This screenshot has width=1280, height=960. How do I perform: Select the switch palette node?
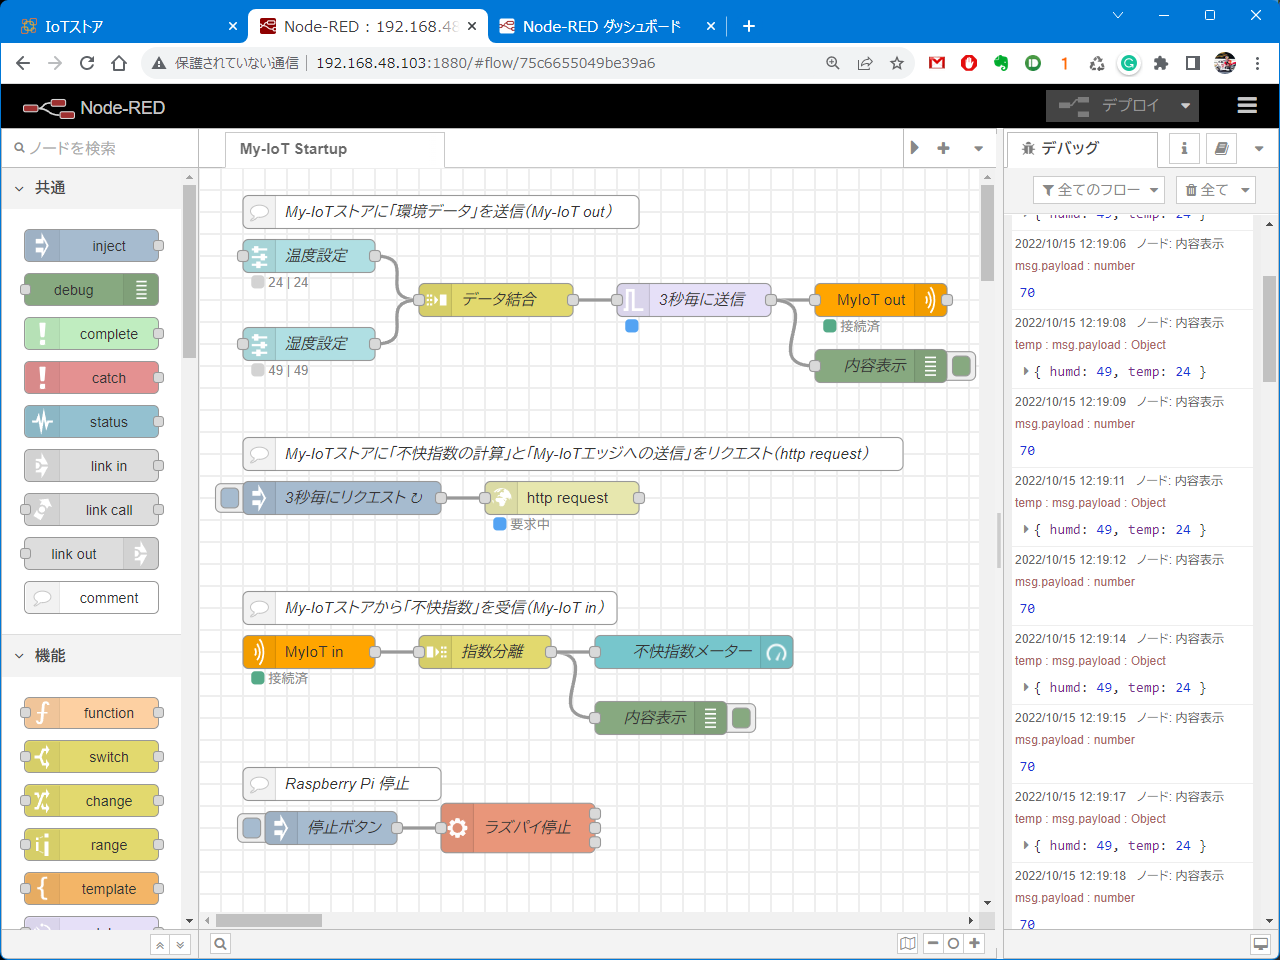(x=91, y=757)
